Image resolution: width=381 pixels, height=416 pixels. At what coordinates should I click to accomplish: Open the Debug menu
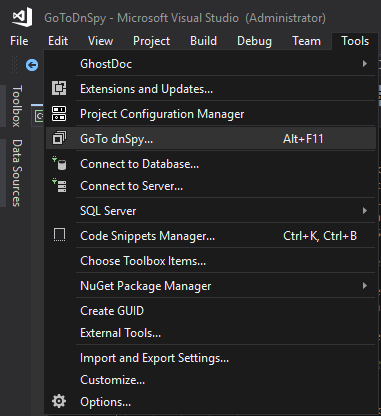coord(254,41)
